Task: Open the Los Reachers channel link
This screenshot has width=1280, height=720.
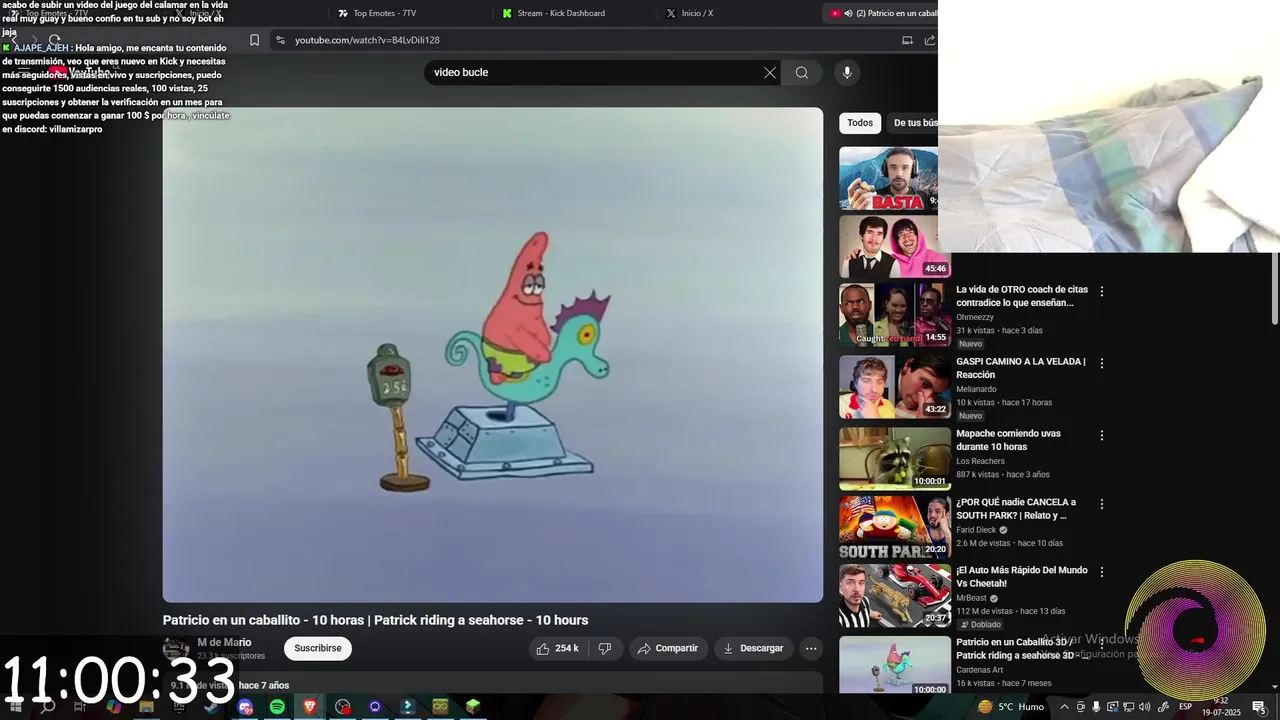Action: tap(980, 461)
